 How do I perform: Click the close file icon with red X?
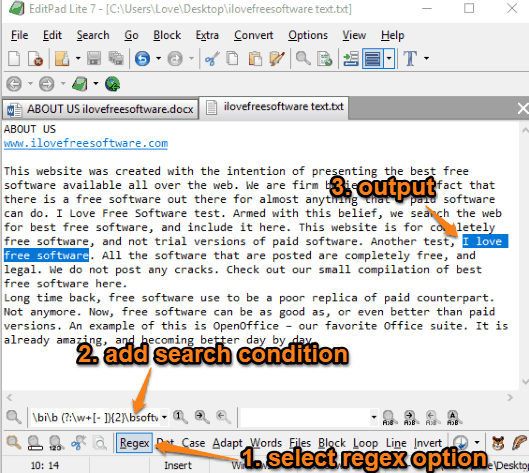(35, 58)
